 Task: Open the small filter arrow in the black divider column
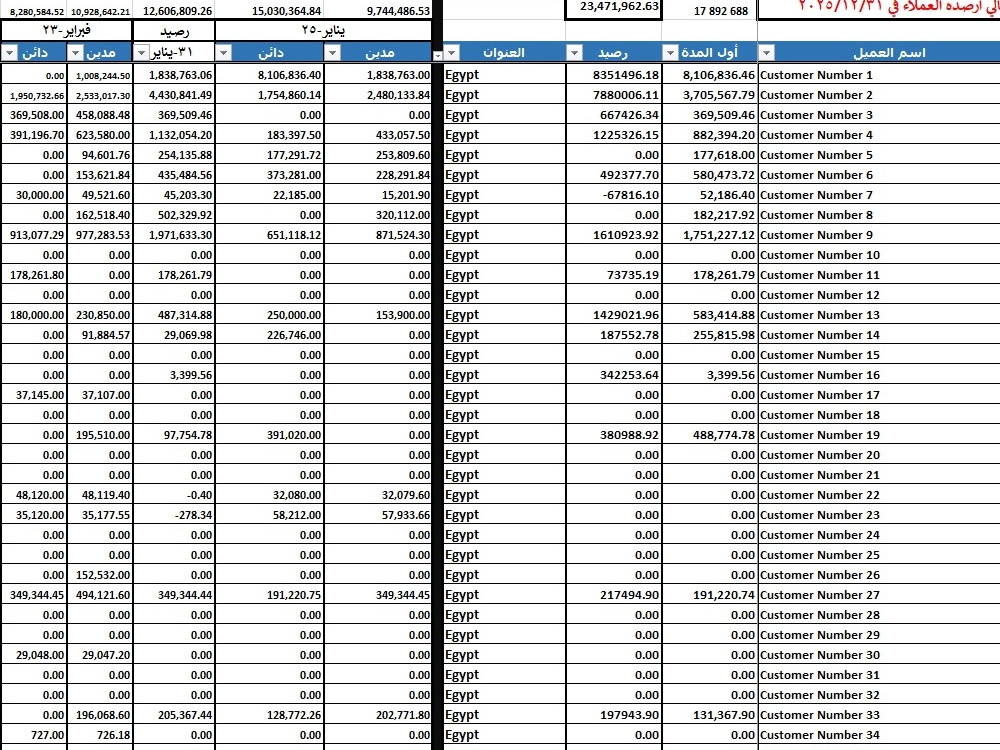pyautogui.click(x=438, y=56)
